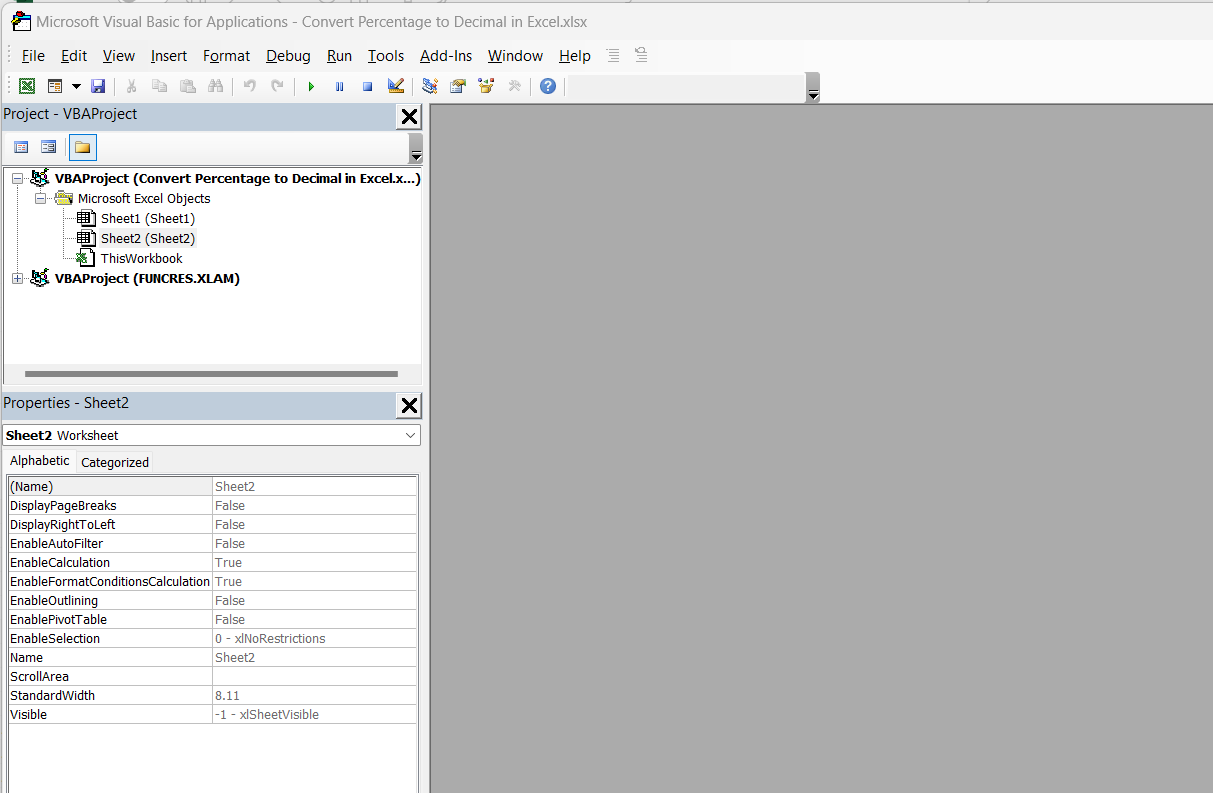Switch to Categorized properties tab

[x=115, y=462]
